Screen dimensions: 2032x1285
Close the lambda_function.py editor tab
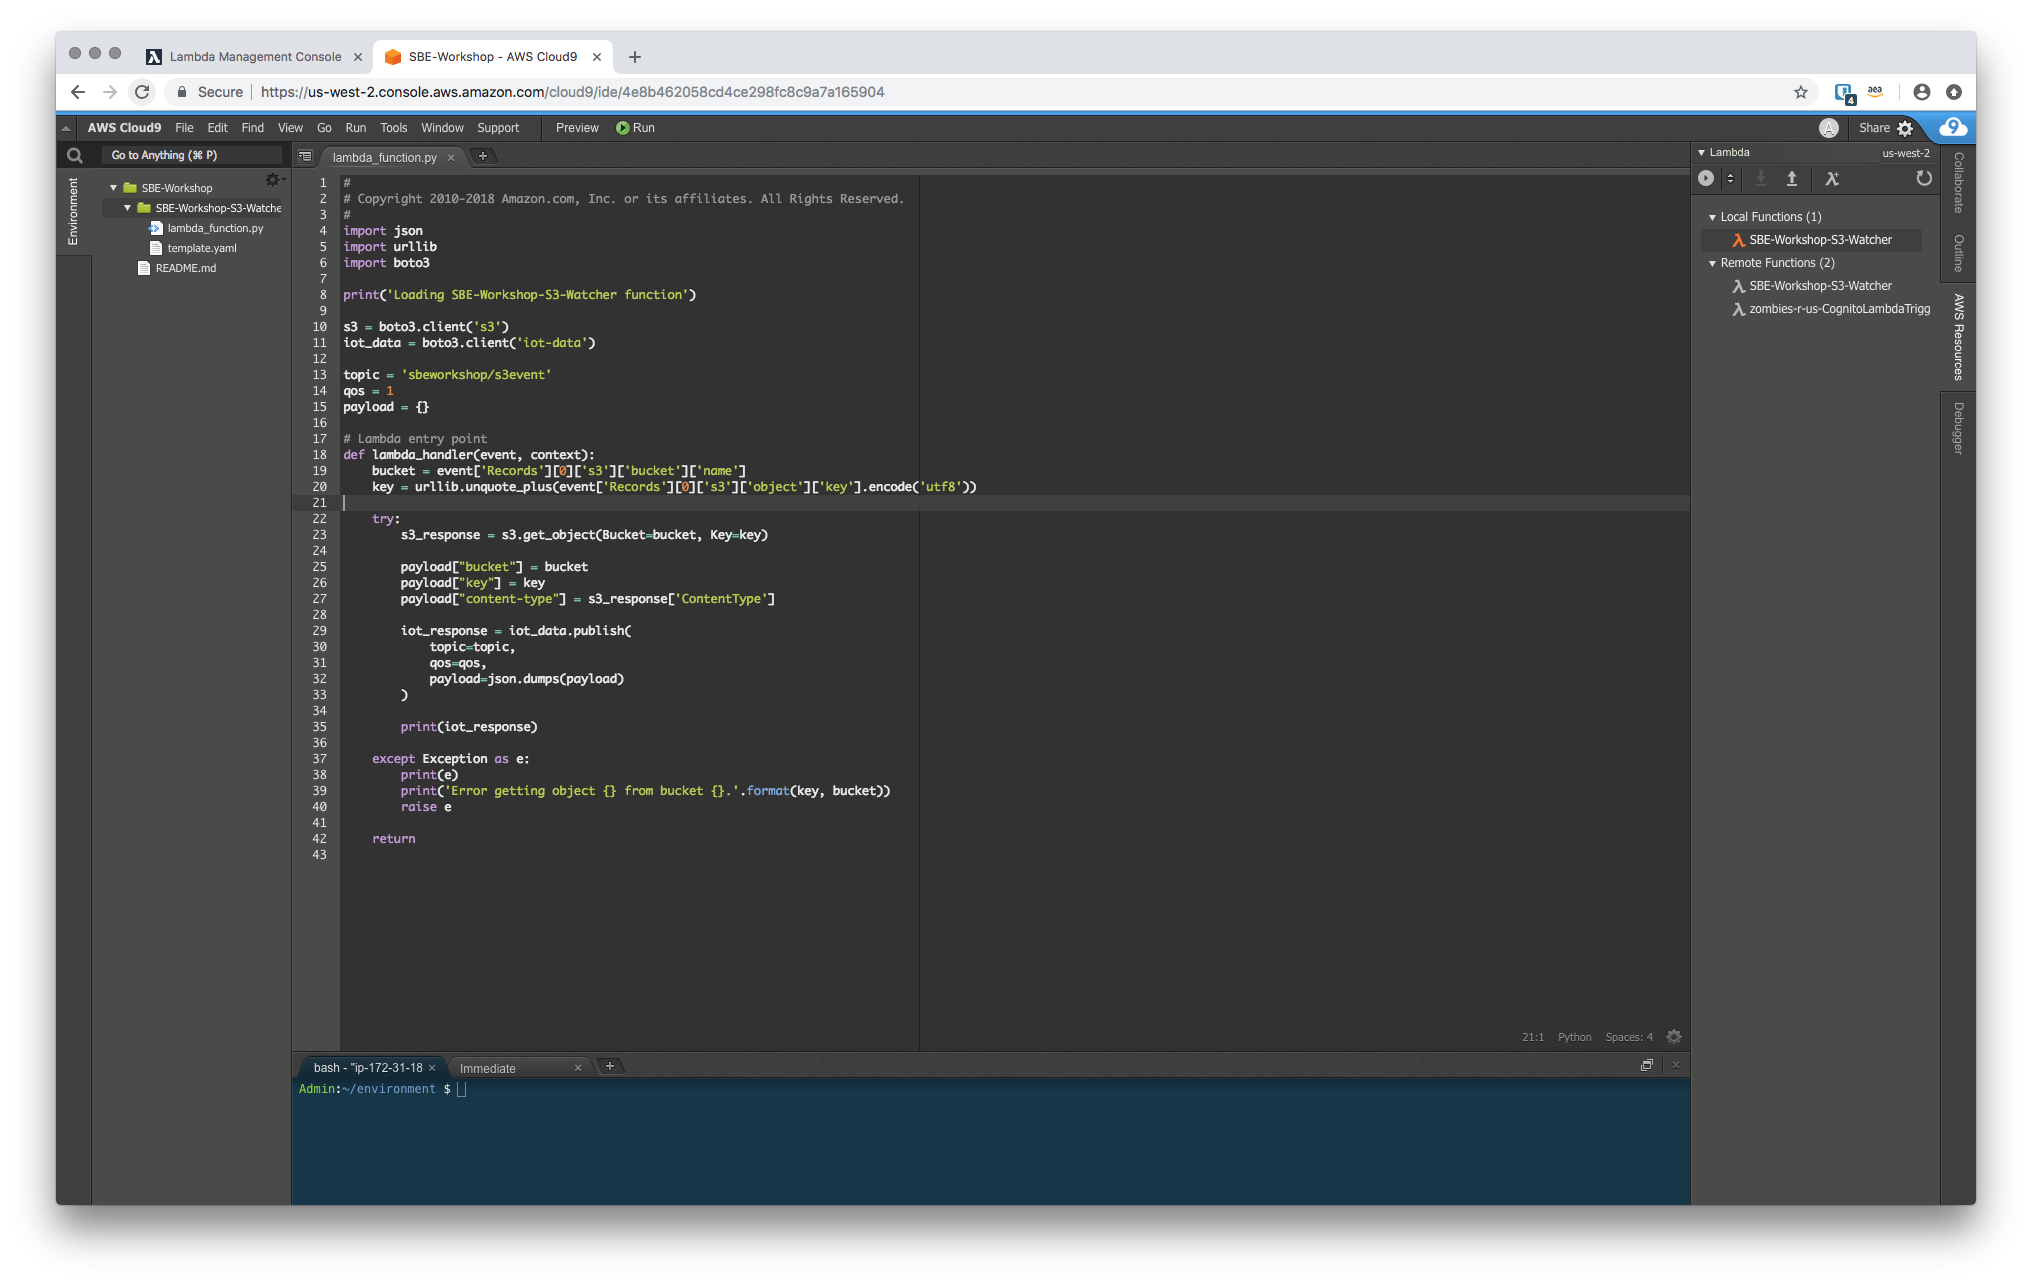450,157
